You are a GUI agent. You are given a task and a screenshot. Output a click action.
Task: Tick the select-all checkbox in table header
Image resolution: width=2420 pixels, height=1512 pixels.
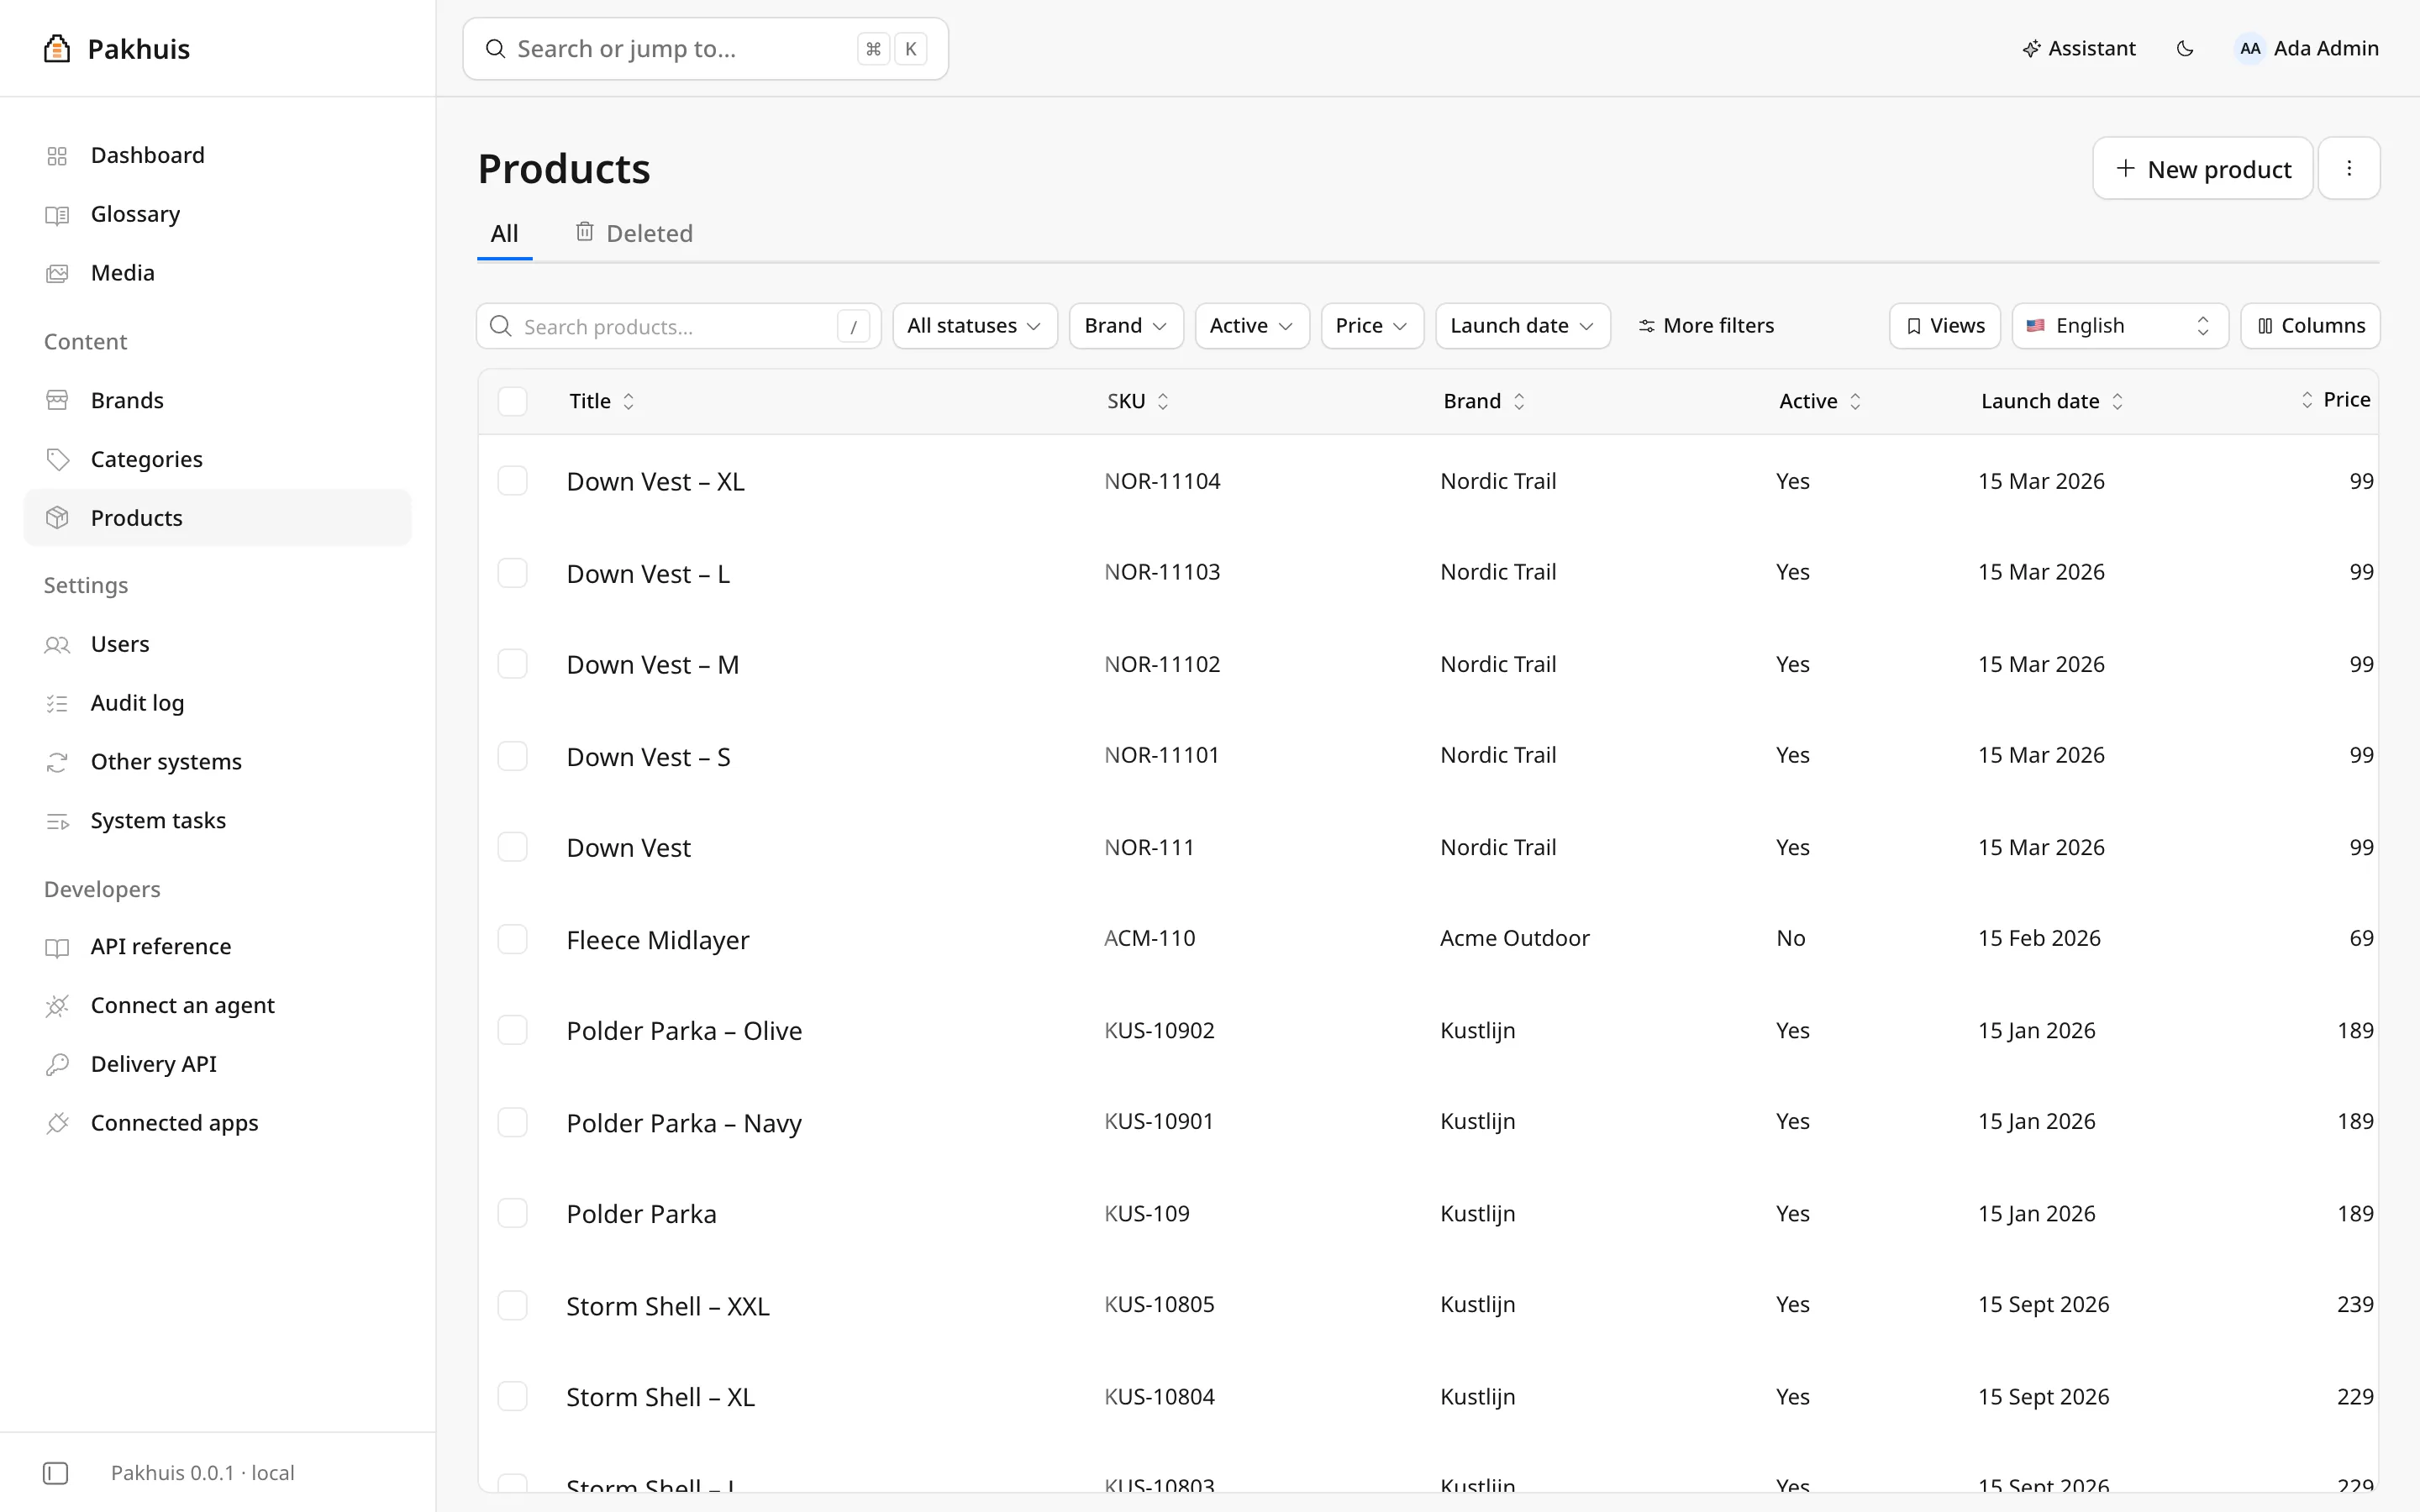click(513, 401)
